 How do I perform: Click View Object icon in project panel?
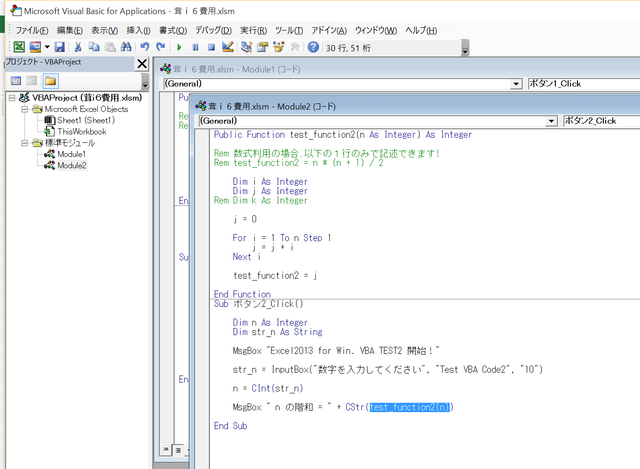click(32, 81)
